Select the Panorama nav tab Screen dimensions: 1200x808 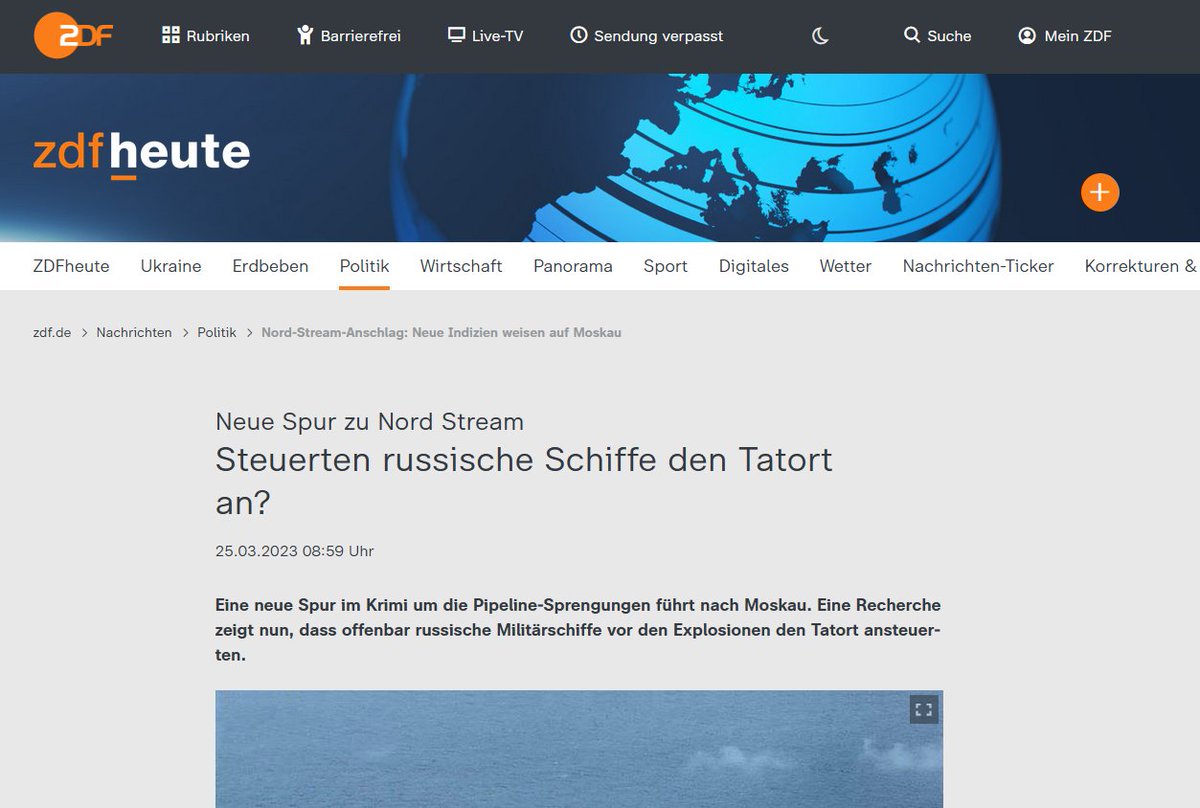573,266
